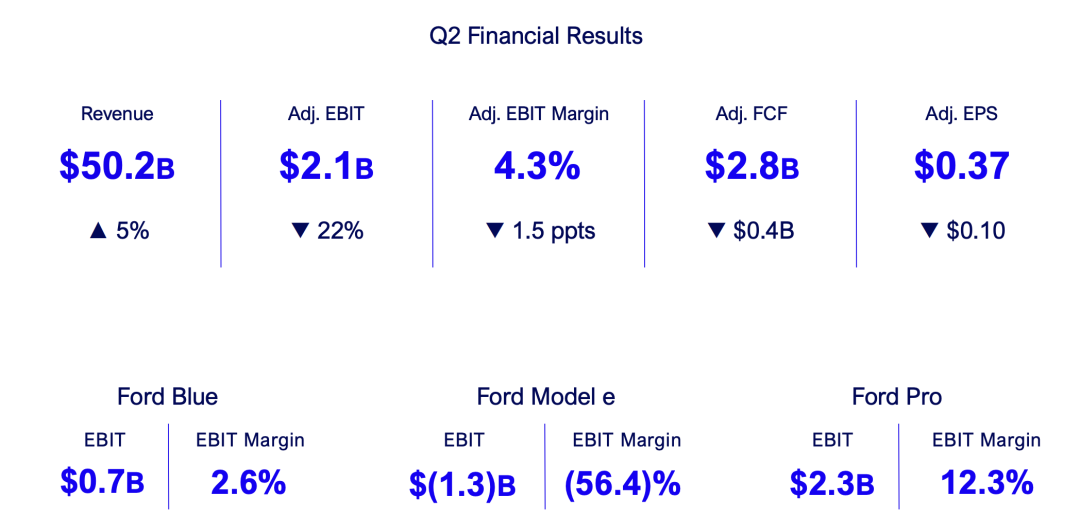Select Ford Blue's $0.7B EBIT value
This screenshot has width=1080, height=531.
[x=102, y=483]
